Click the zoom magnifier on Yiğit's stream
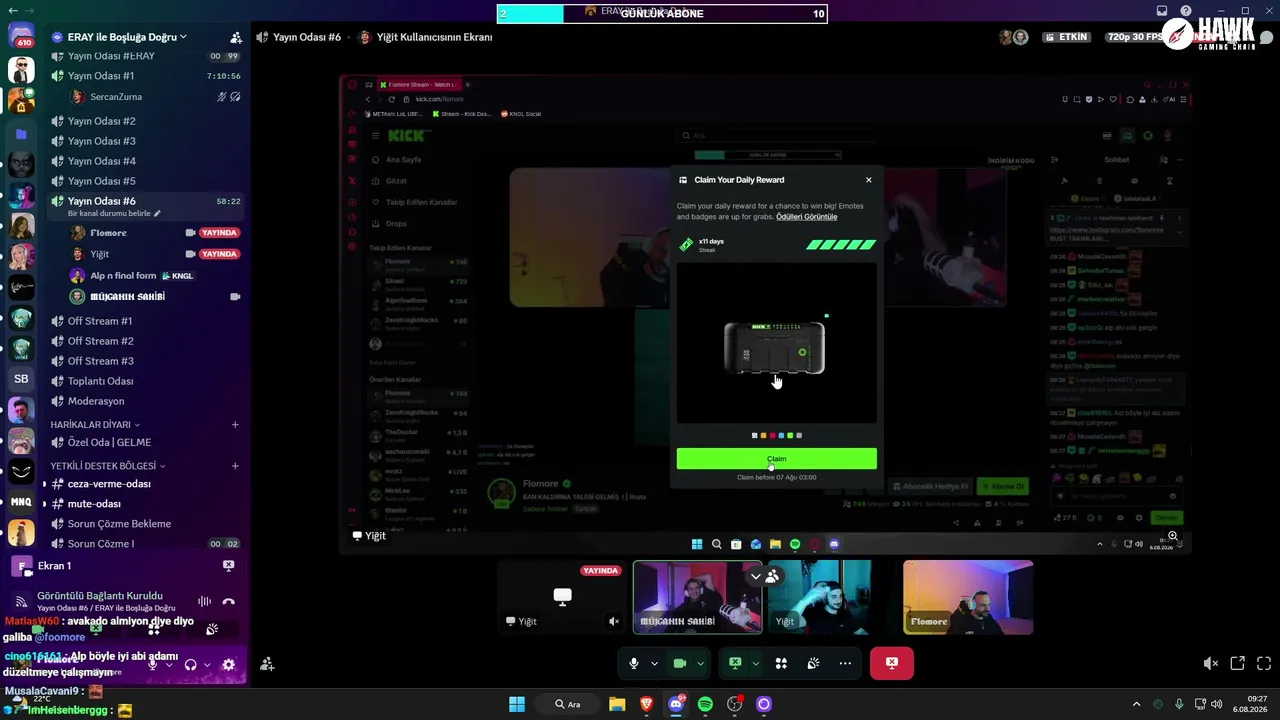1280x720 pixels. tap(1173, 536)
